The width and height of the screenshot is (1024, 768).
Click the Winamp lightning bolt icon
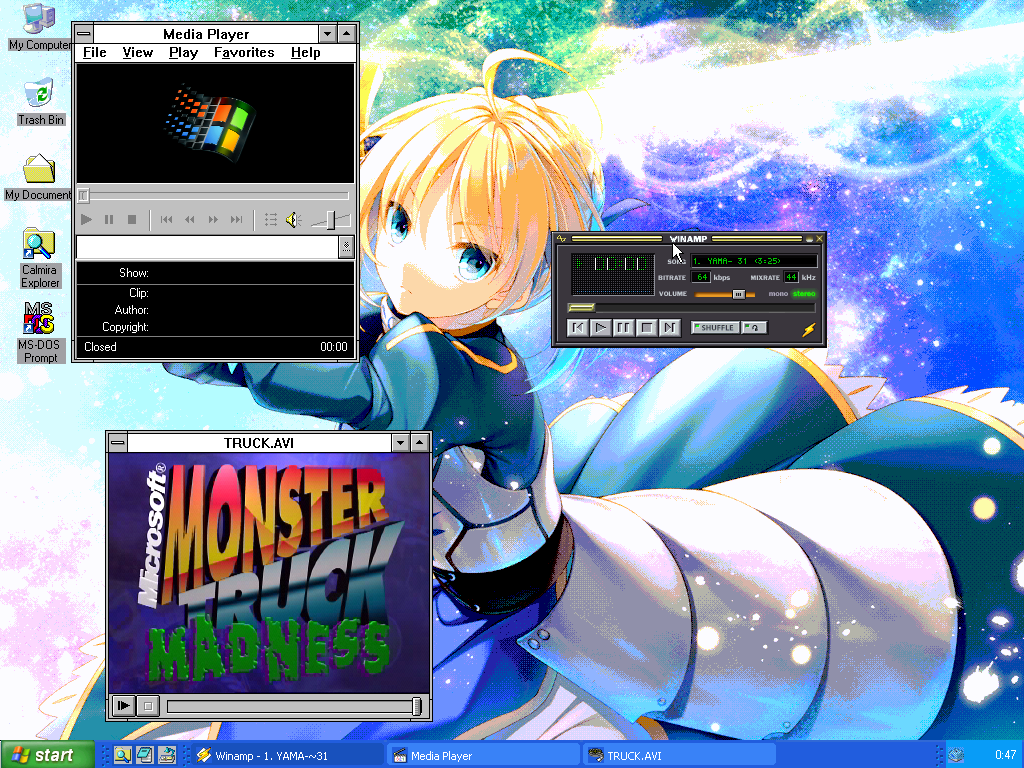(809, 328)
